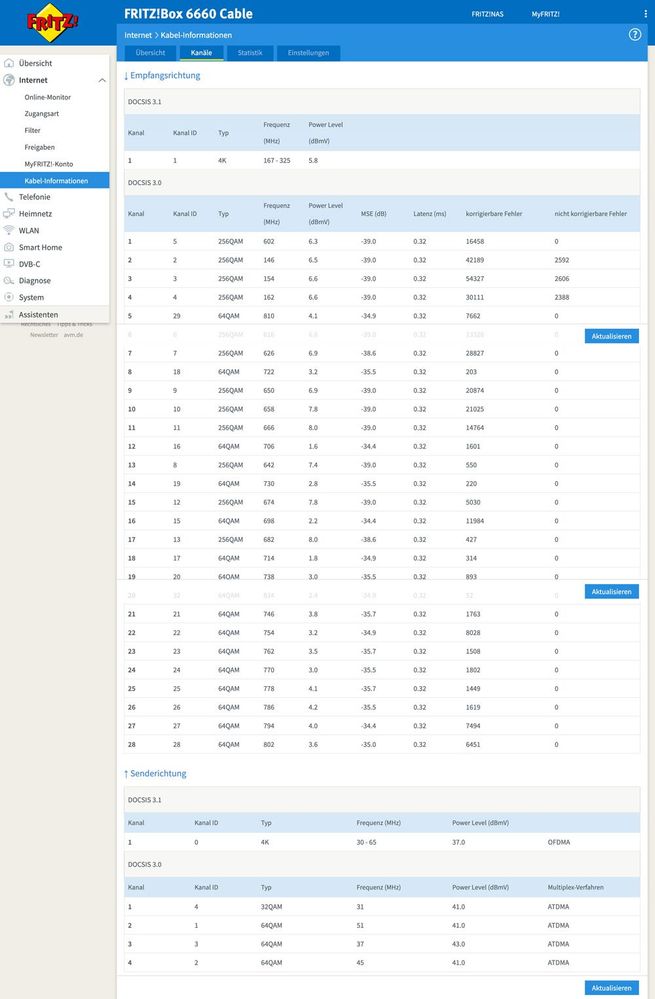Click the System gear icon
This screenshot has height=999, width=655.
[9, 297]
